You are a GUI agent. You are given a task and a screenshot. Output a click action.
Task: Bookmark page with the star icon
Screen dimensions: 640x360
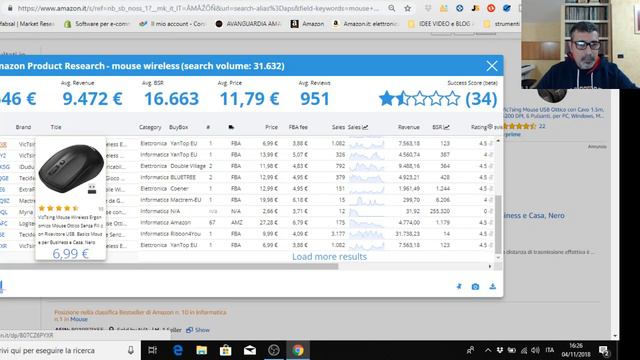coord(407,8)
